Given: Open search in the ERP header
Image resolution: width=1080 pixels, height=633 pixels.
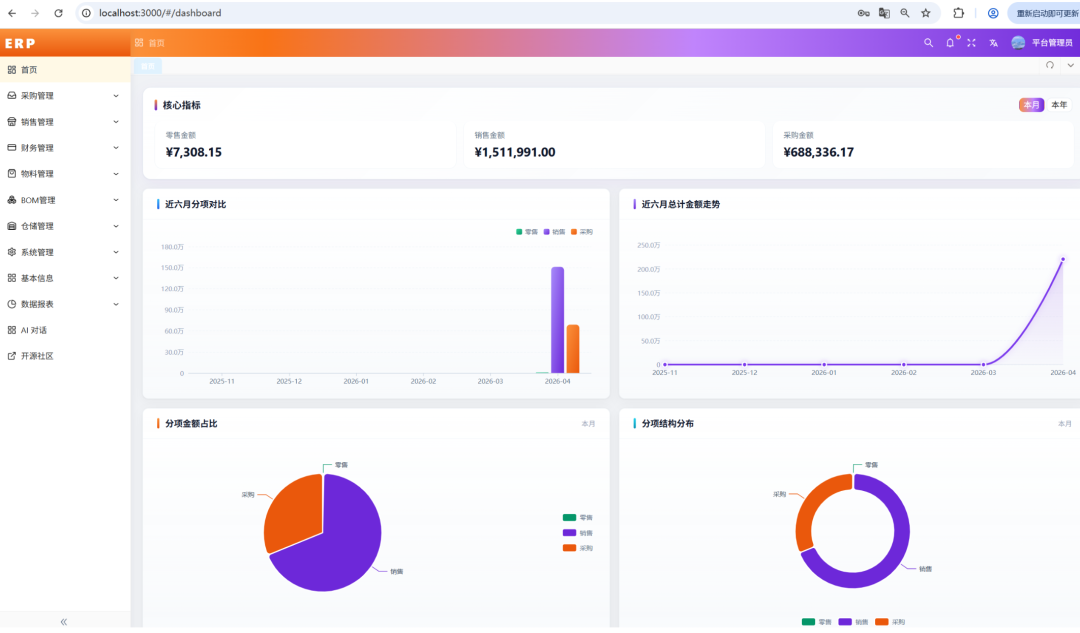Looking at the screenshot, I should (928, 43).
